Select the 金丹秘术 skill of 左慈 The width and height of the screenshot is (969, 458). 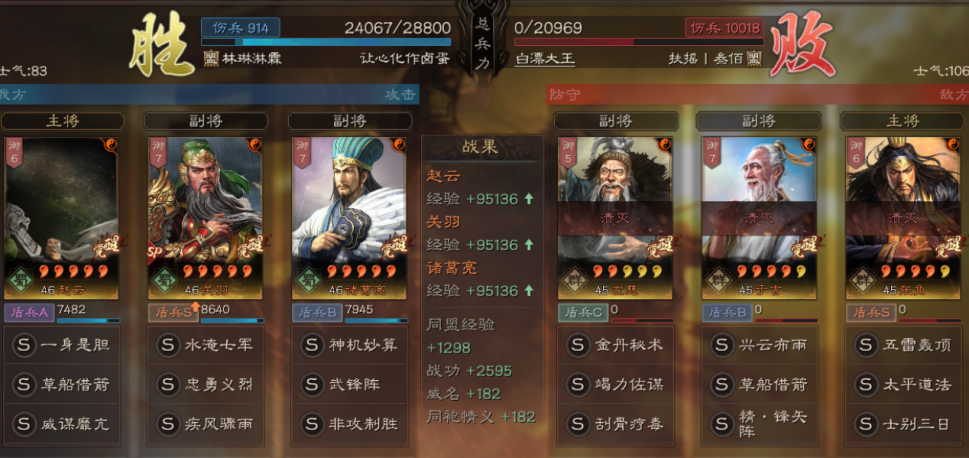coord(616,345)
